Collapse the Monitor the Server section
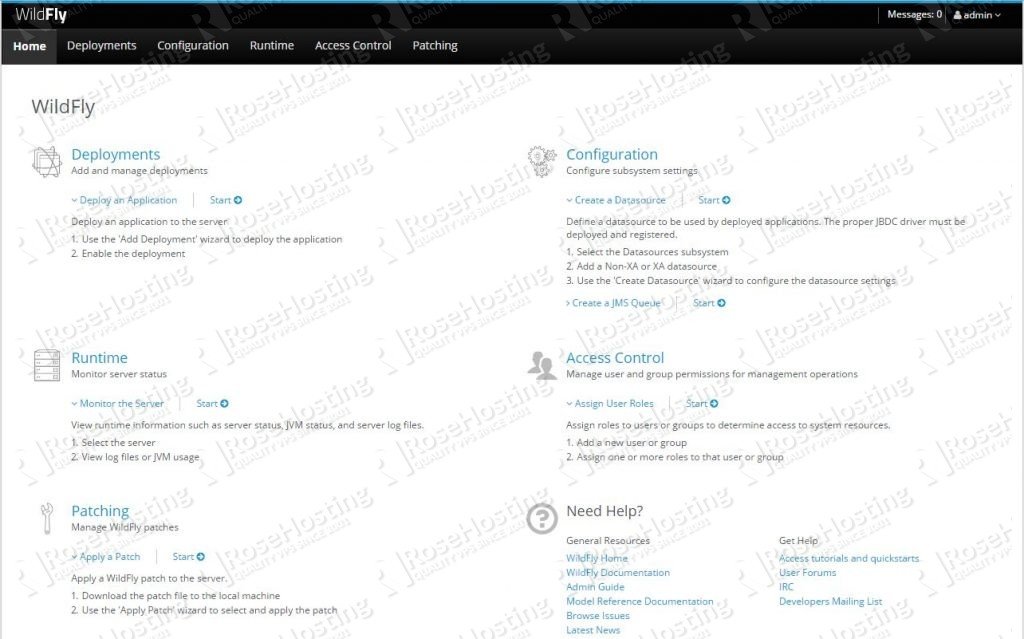This screenshot has height=639, width=1024. [x=117, y=404]
